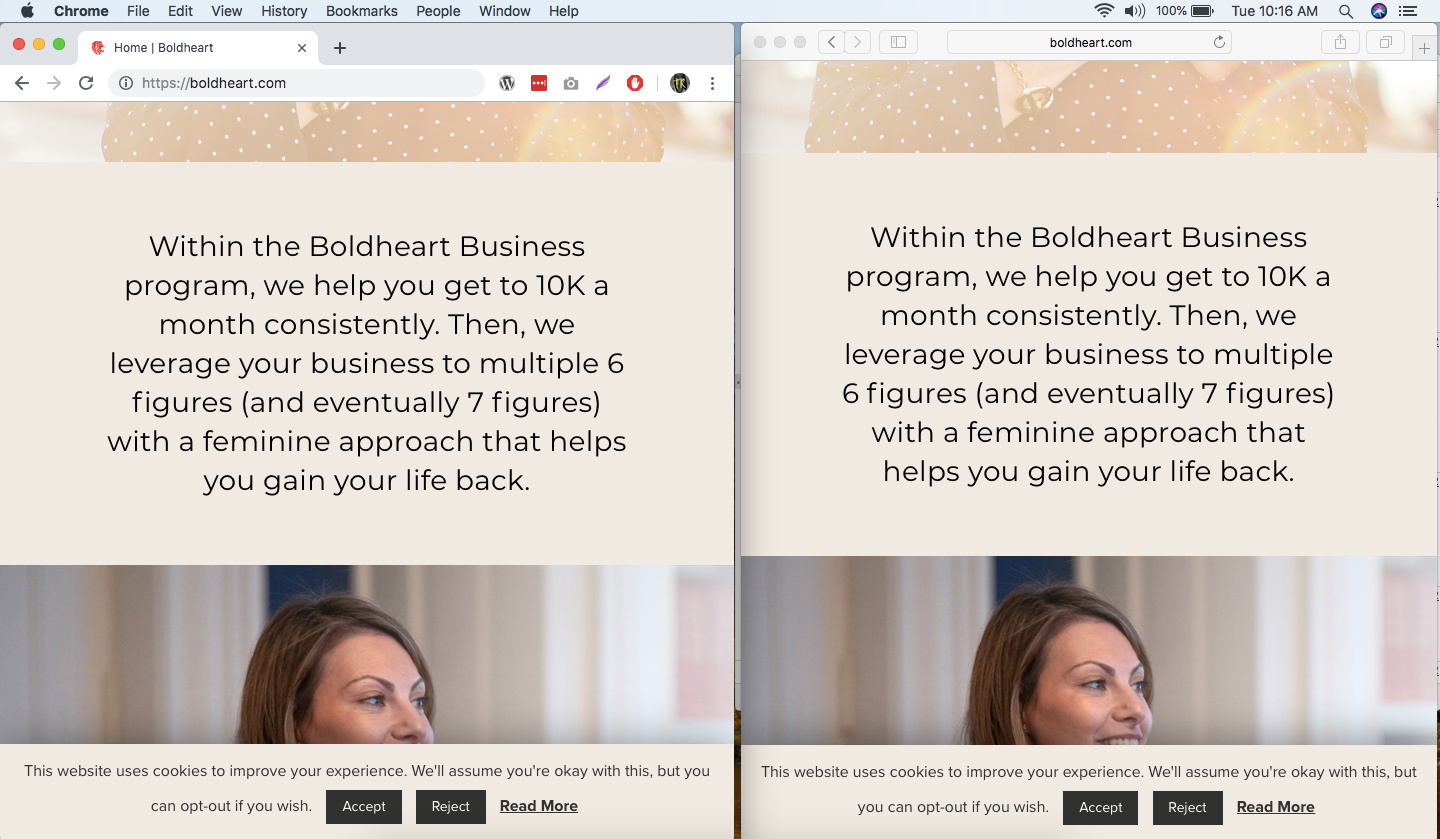
Task: Open the Chrome profile avatar menu
Action: coord(680,83)
